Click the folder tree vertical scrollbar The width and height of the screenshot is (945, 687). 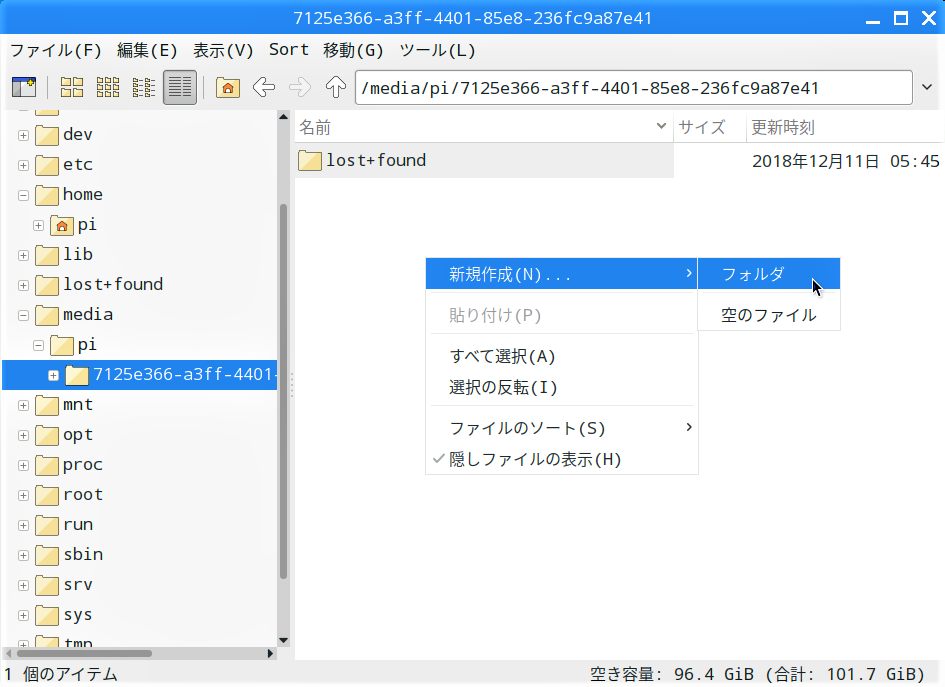point(283,390)
